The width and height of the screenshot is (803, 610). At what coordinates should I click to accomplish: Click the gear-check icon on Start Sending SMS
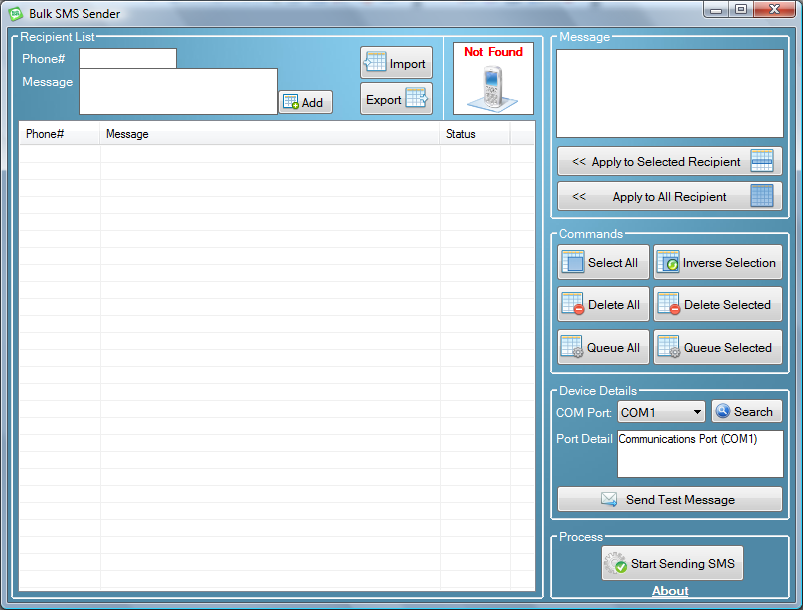(615, 563)
